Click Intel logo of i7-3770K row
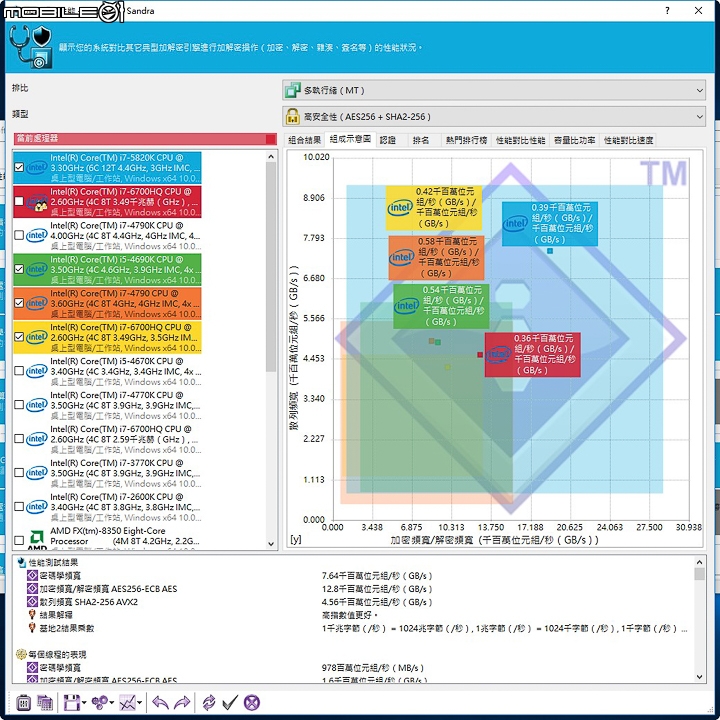 [x=37, y=472]
